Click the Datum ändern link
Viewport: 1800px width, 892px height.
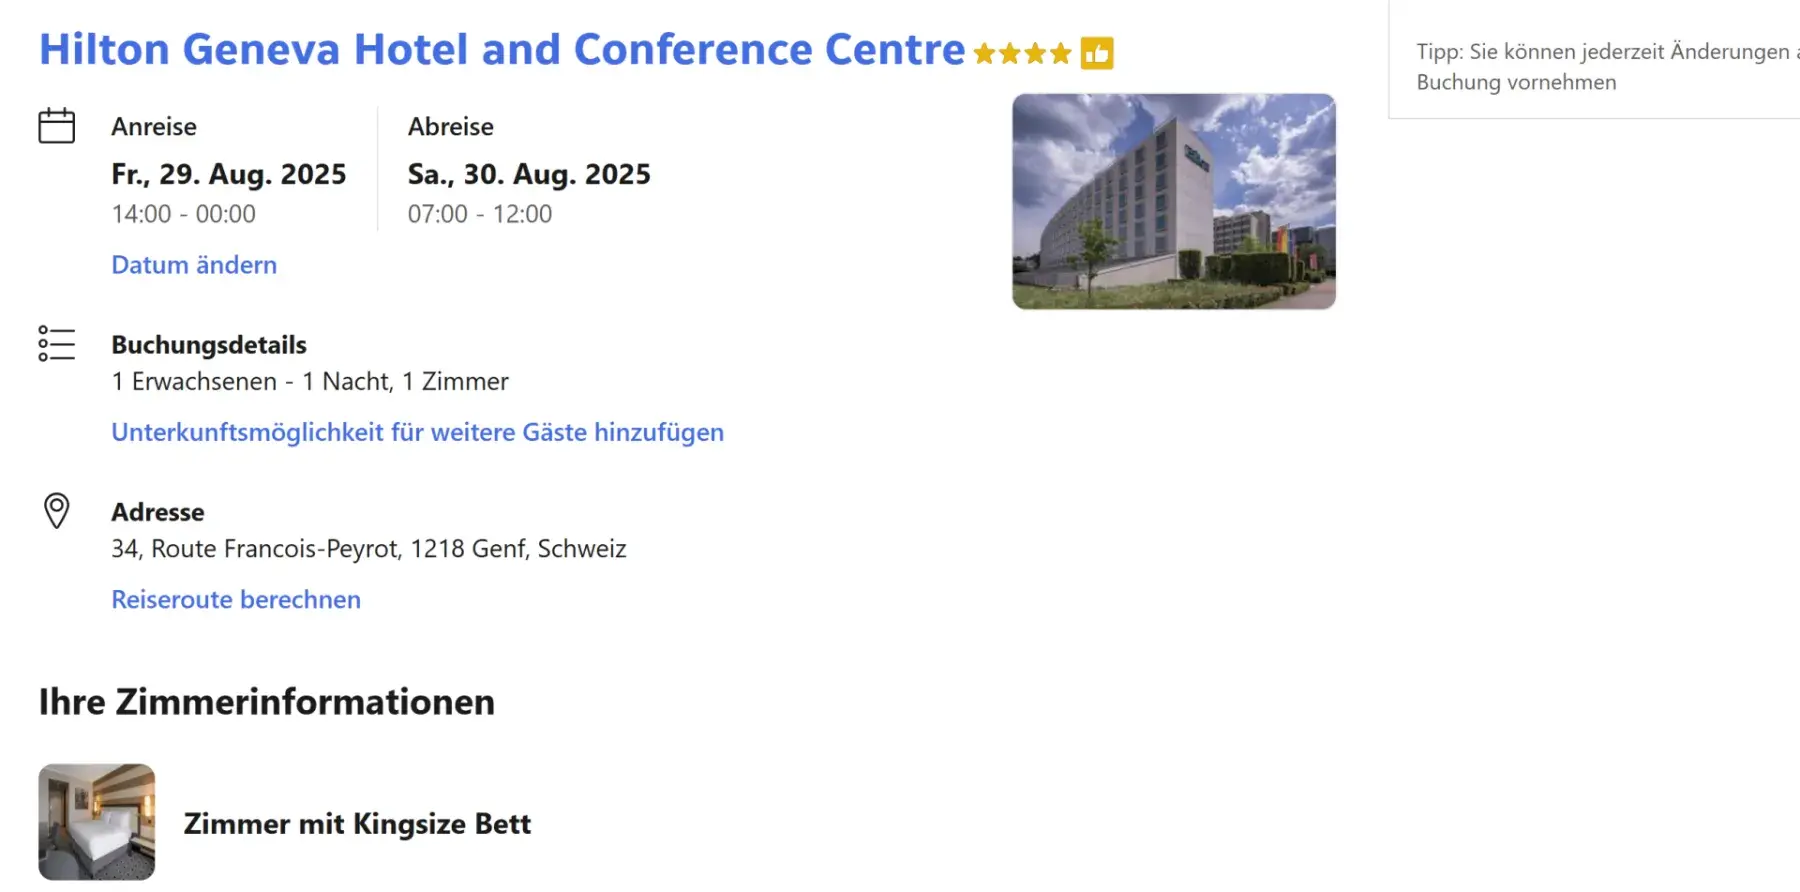(194, 265)
